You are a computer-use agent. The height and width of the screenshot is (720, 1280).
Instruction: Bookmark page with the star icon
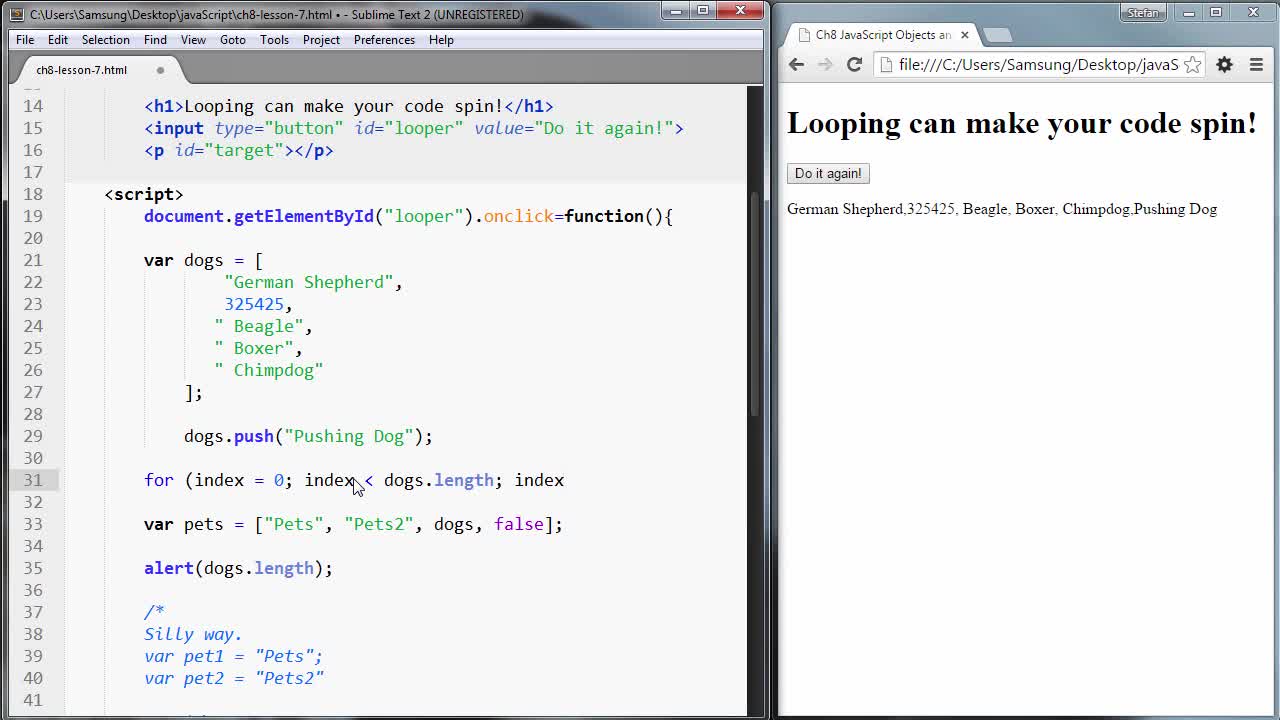pyautogui.click(x=1192, y=64)
